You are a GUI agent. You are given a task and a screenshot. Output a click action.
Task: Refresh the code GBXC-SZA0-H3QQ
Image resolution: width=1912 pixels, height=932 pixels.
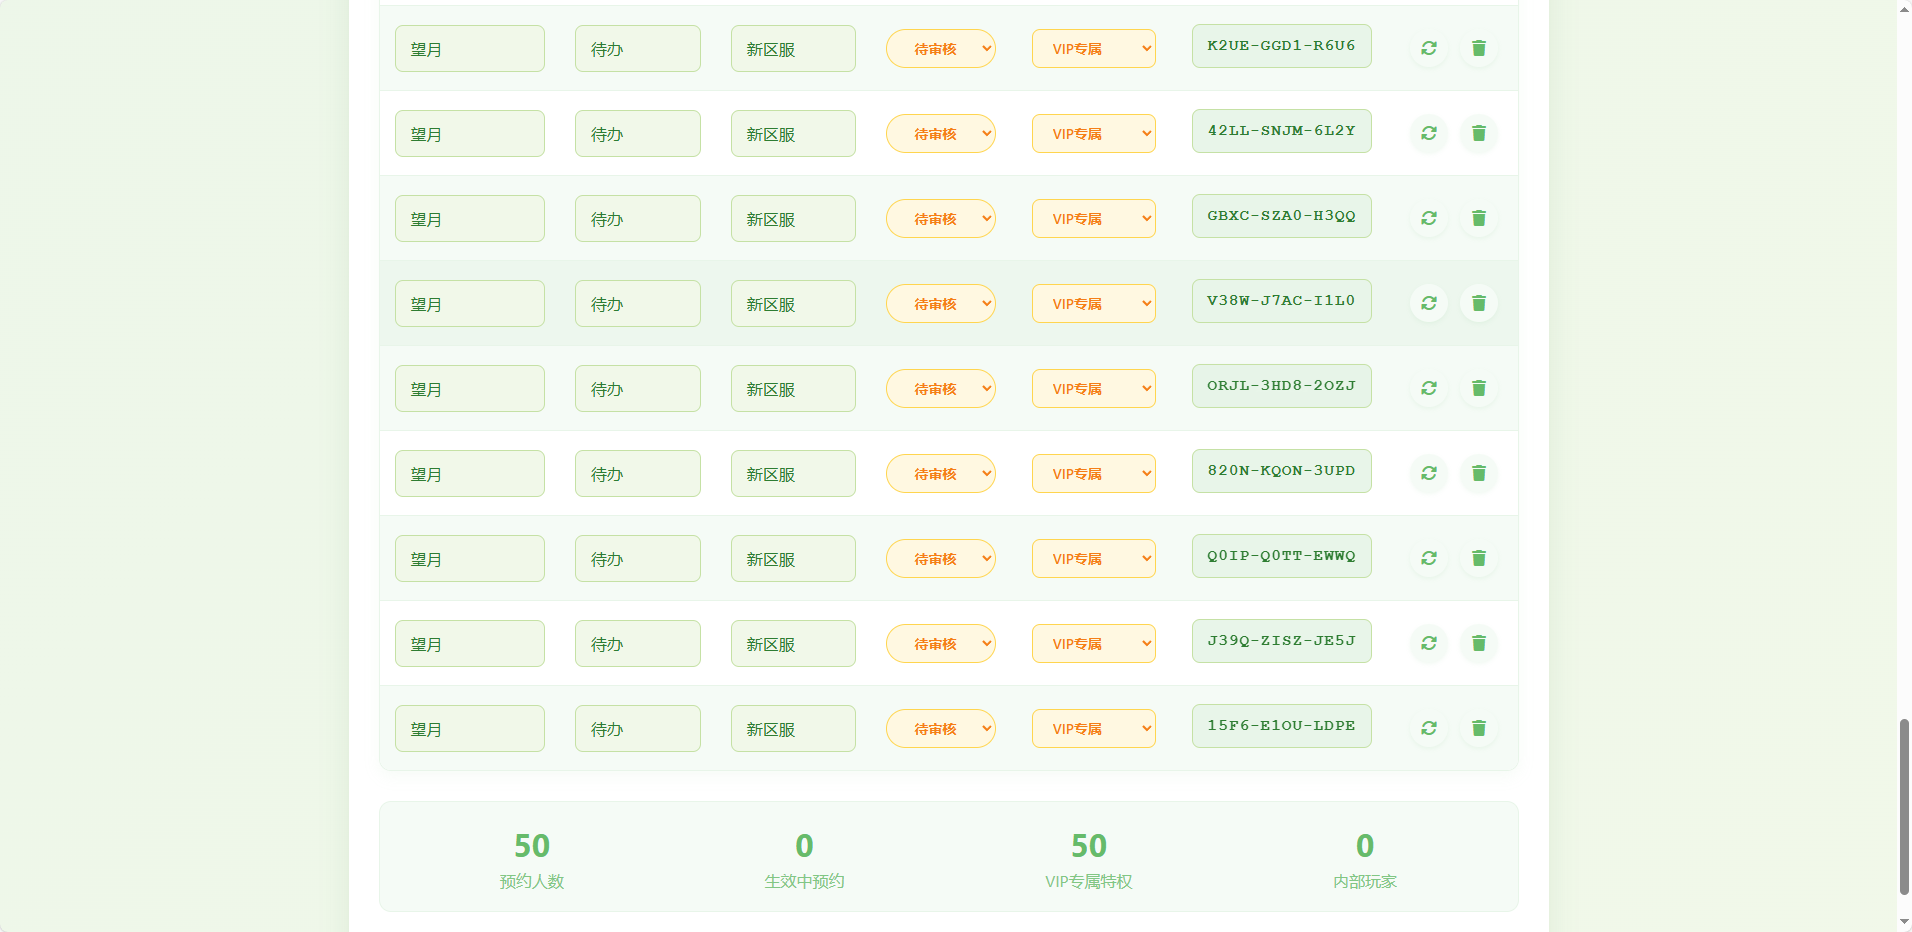point(1429,218)
